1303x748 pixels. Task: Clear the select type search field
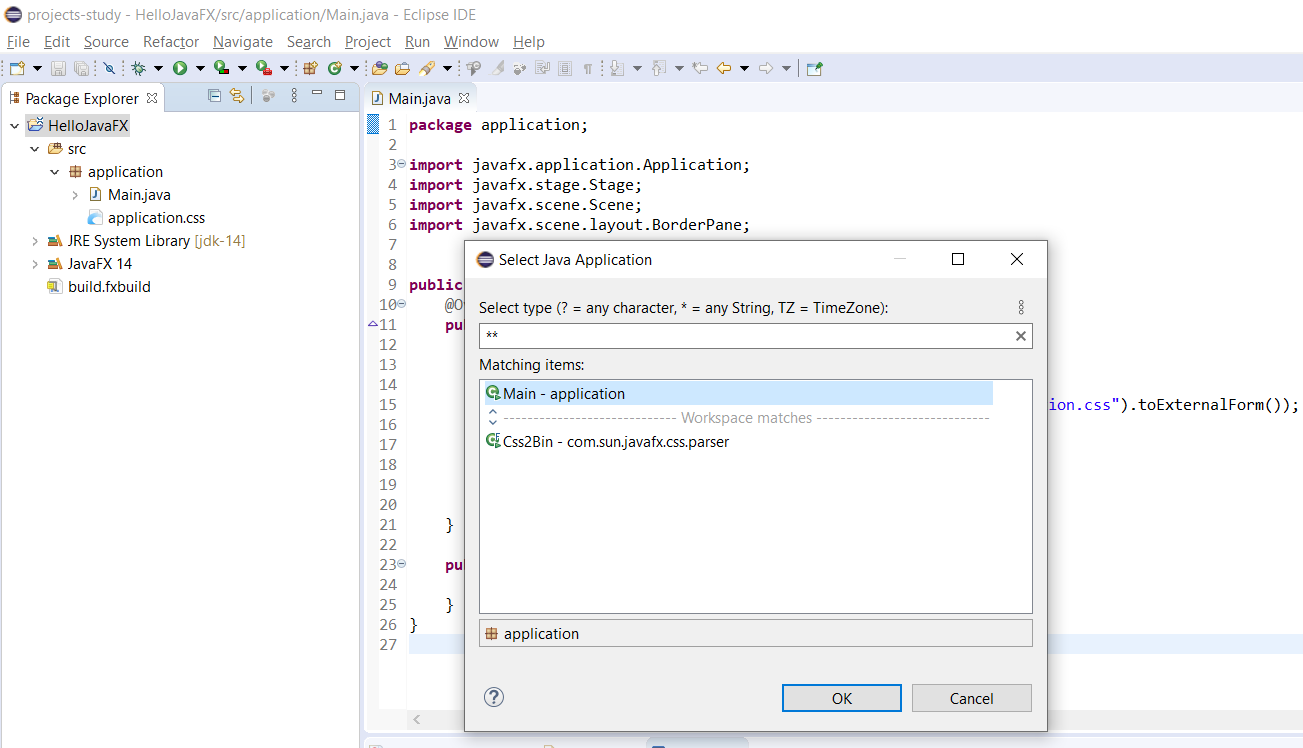pyautogui.click(x=1021, y=336)
